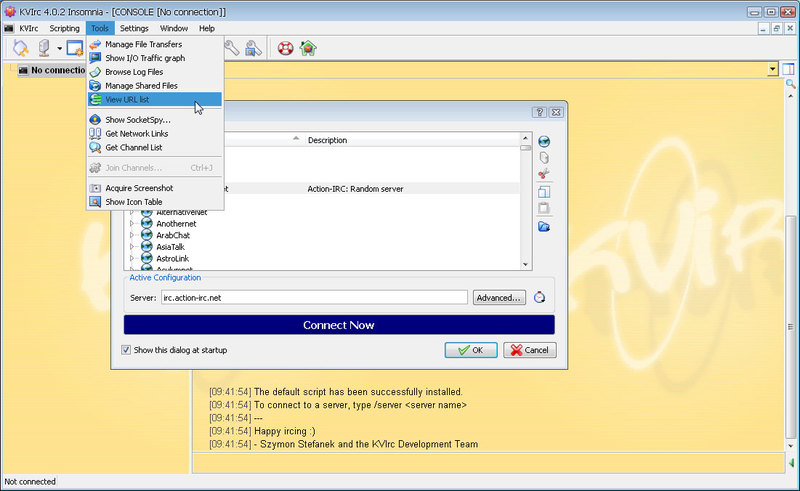
Task: Open the KVIrc menu
Action: [x=29, y=28]
